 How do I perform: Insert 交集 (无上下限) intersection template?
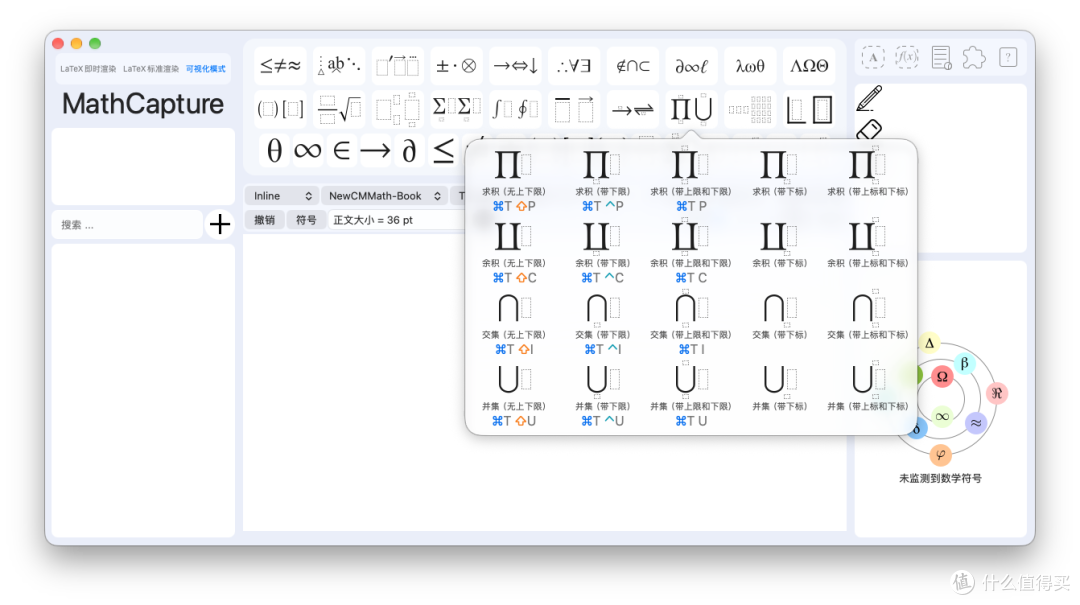514,324
